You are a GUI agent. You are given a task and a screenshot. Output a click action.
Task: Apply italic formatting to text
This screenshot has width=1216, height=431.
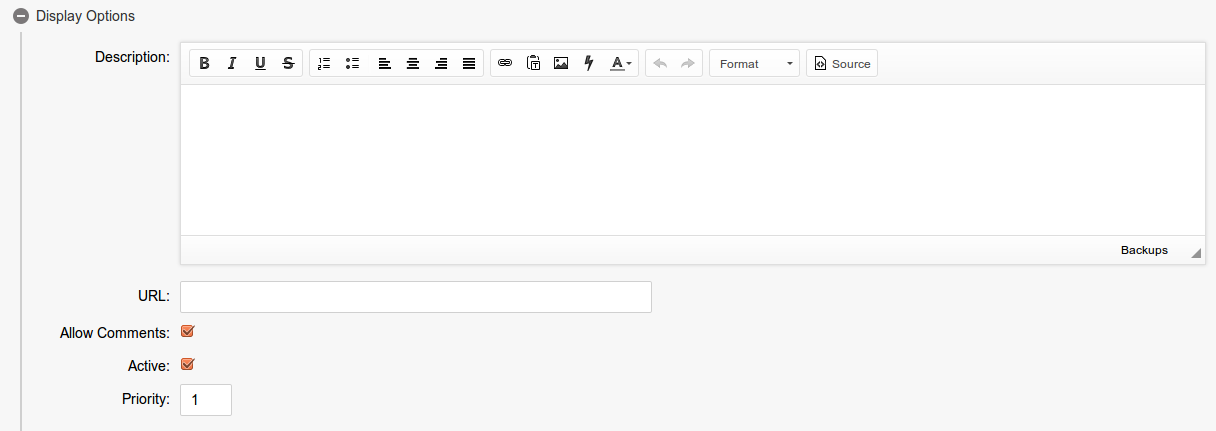coord(232,64)
